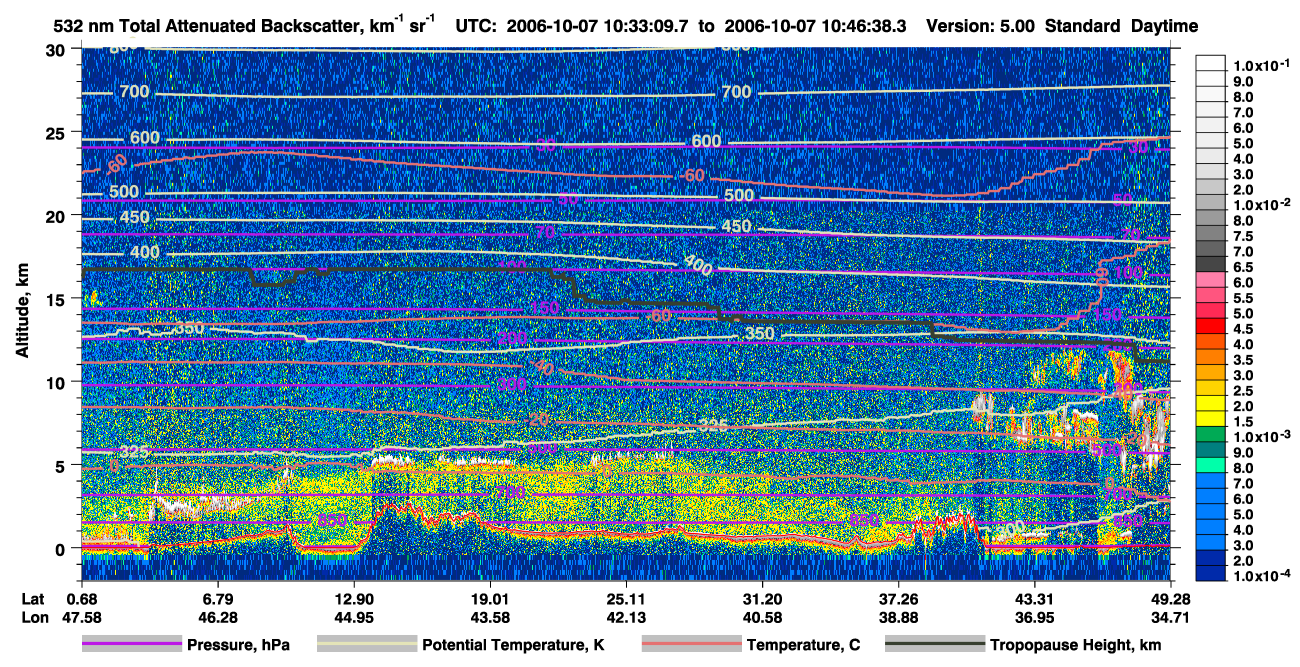Click the longitude value 36.95
Screen dimensions: 1300x667
(1035, 617)
